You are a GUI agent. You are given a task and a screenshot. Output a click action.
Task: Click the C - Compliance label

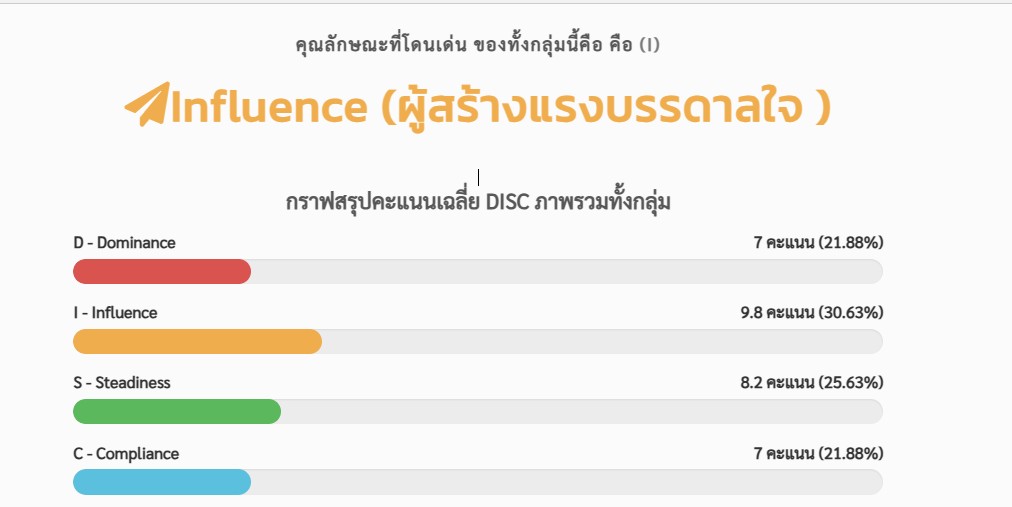[x=126, y=453]
